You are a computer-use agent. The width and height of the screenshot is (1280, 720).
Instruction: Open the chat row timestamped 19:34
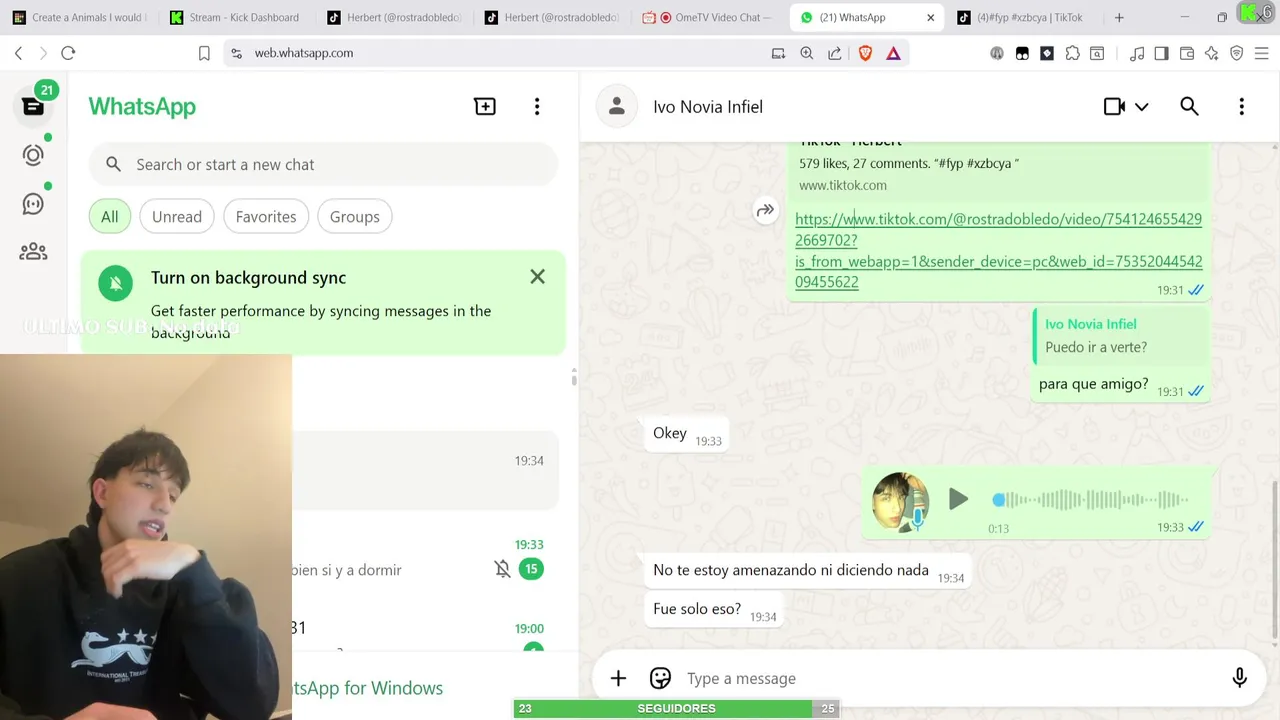click(x=425, y=470)
